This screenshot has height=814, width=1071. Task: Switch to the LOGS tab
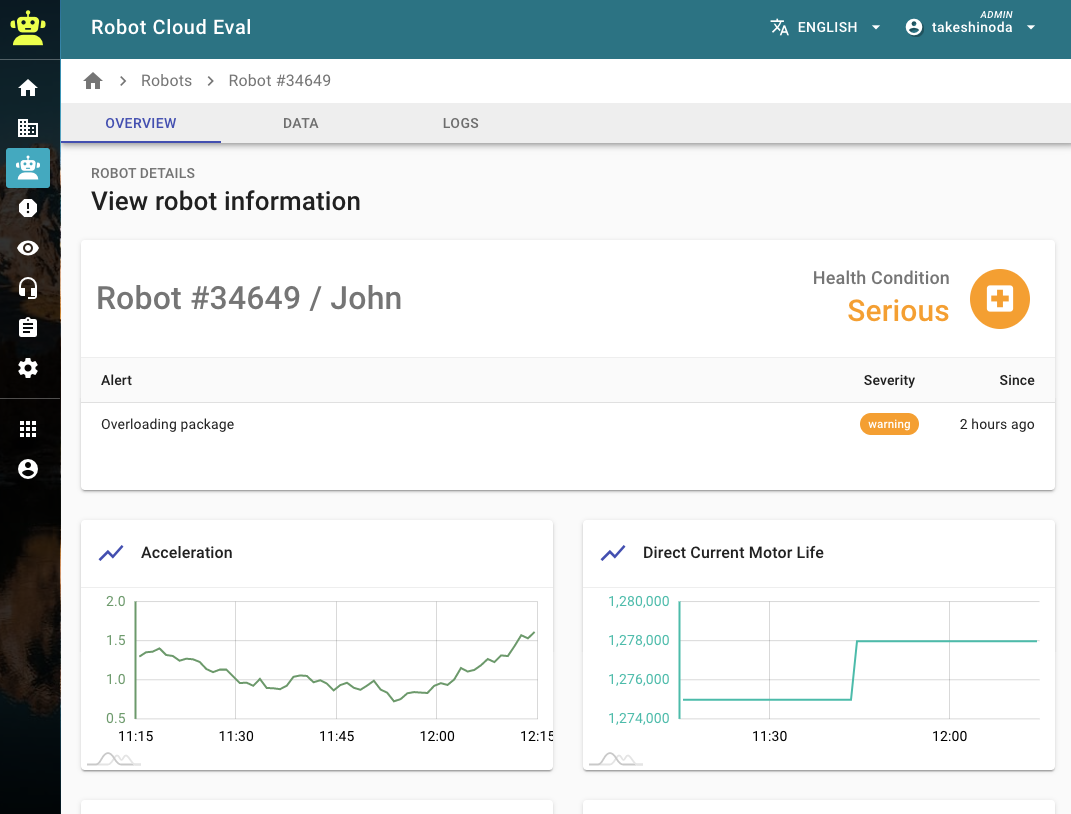[x=460, y=123]
